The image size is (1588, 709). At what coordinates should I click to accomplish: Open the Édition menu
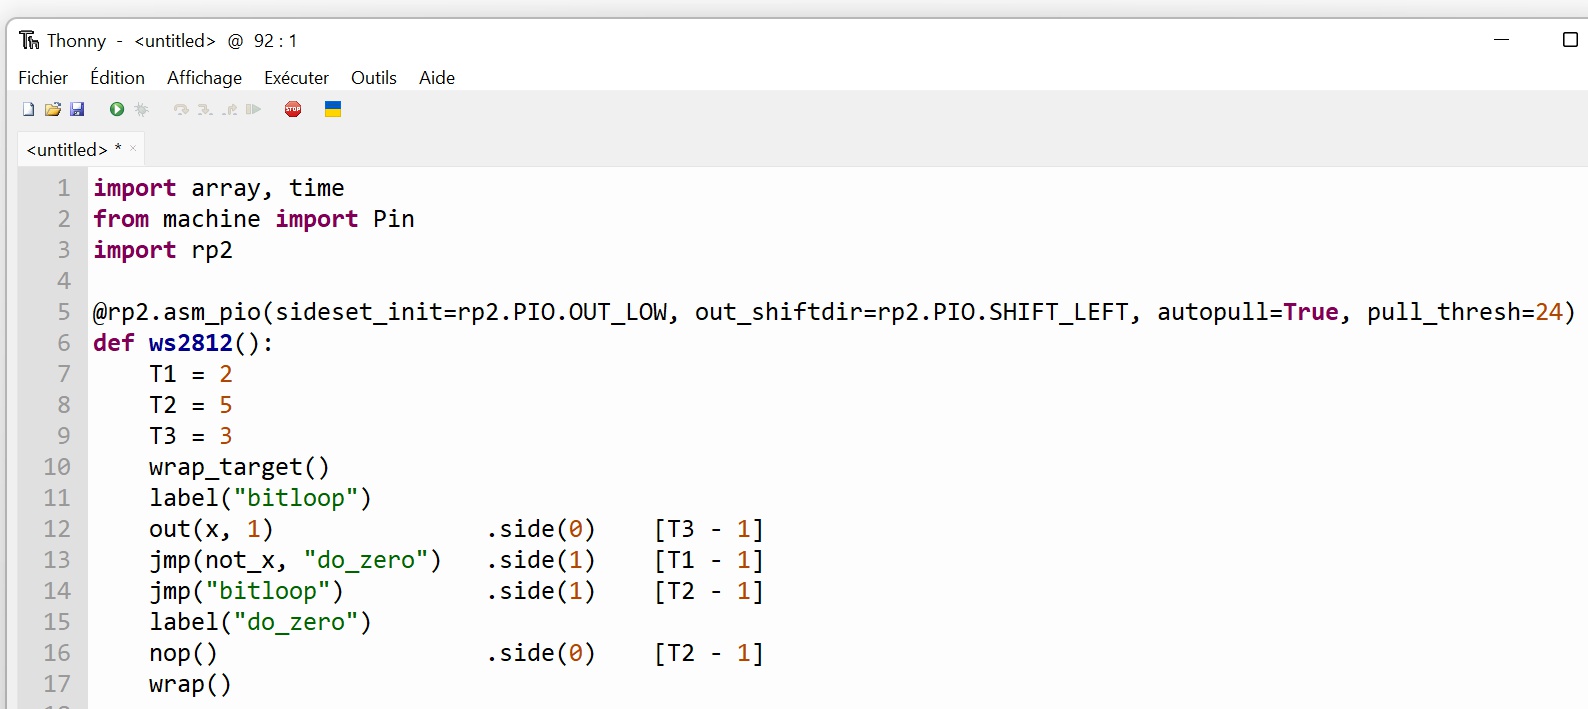click(117, 77)
